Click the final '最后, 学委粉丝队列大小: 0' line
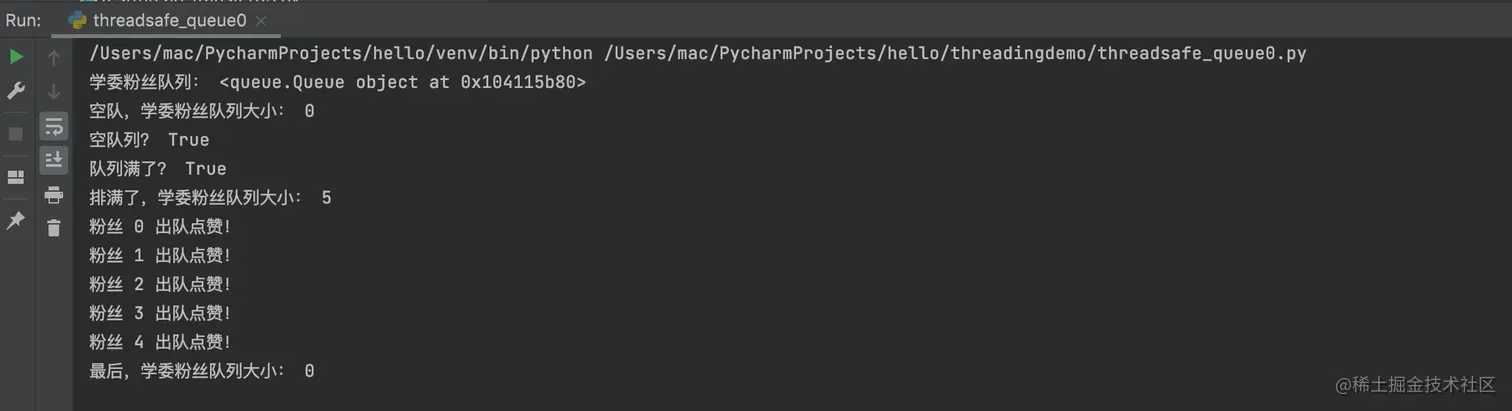Viewport: 1512px width, 411px height. pos(202,371)
